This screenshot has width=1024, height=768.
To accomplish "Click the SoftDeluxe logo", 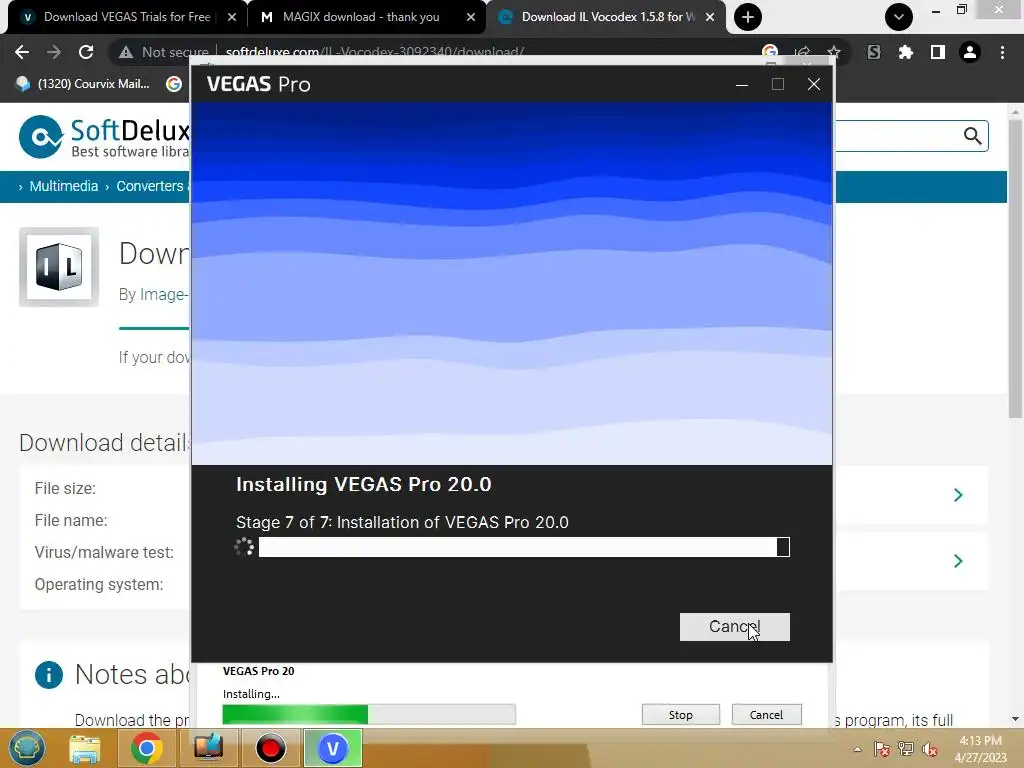I will pyautogui.click(x=104, y=137).
